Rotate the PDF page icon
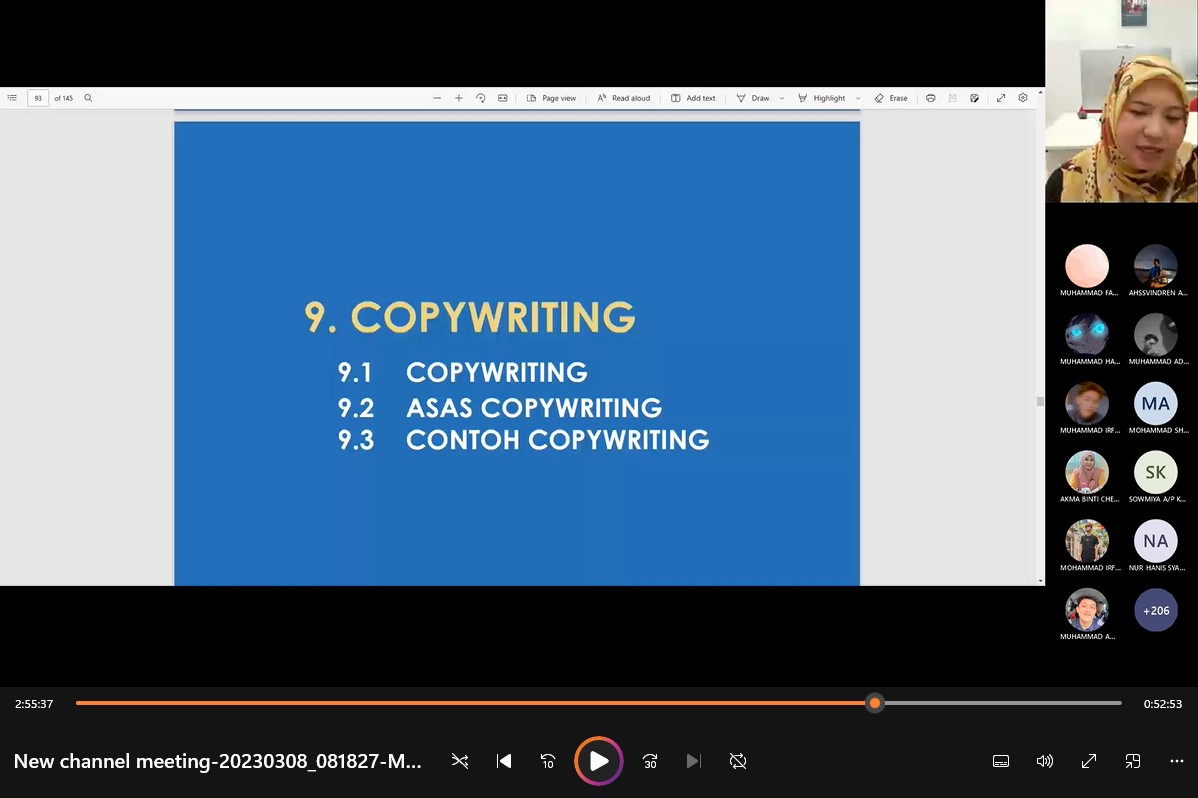The height and width of the screenshot is (798, 1198). [481, 98]
